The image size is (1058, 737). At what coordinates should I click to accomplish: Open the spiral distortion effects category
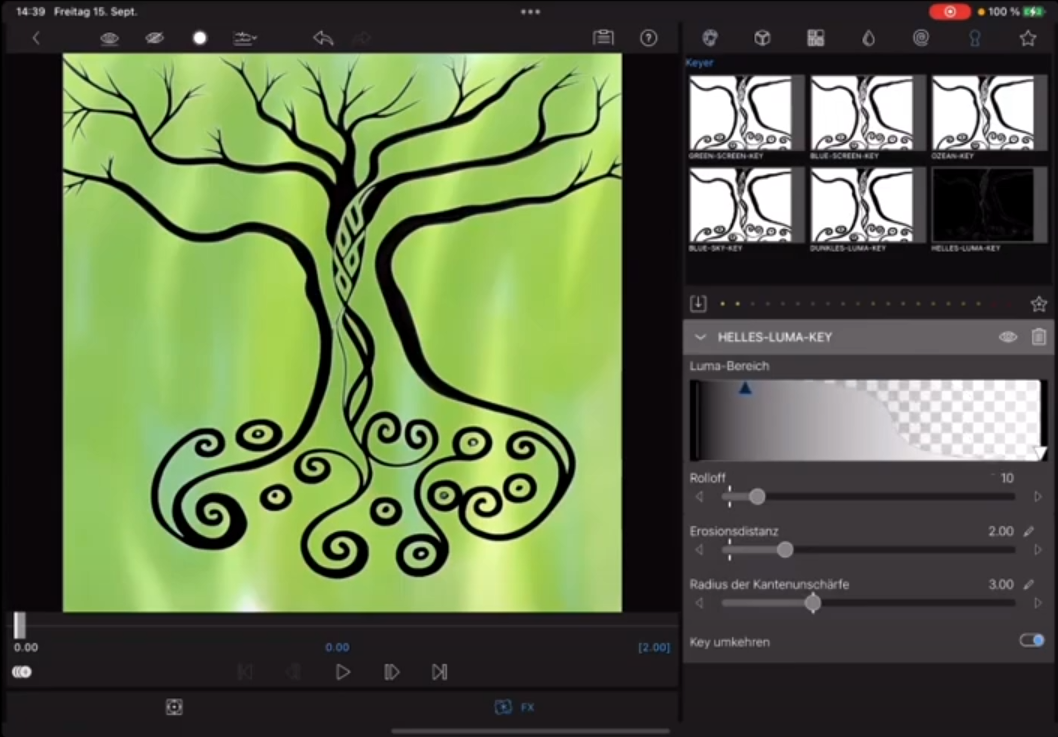tap(921, 38)
